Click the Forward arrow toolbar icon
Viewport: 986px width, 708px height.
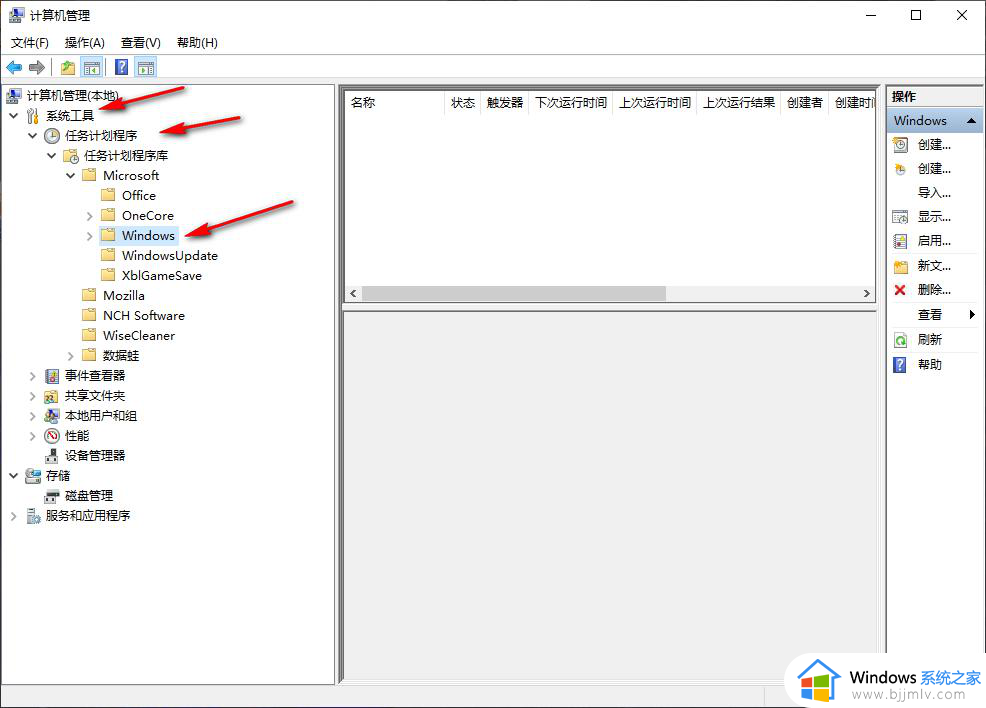pos(37,67)
